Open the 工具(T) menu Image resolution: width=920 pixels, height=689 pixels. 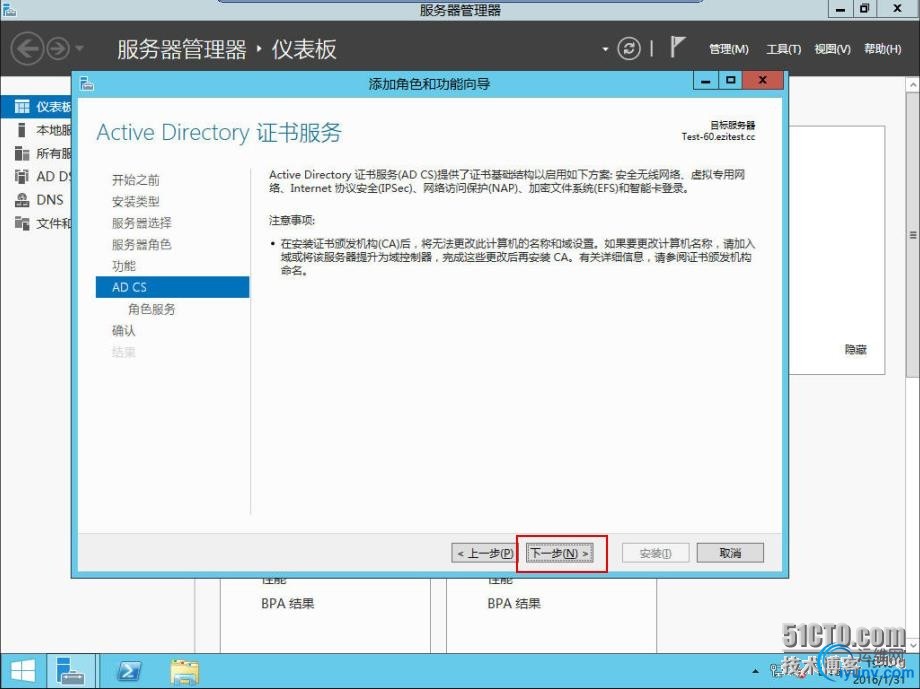783,49
